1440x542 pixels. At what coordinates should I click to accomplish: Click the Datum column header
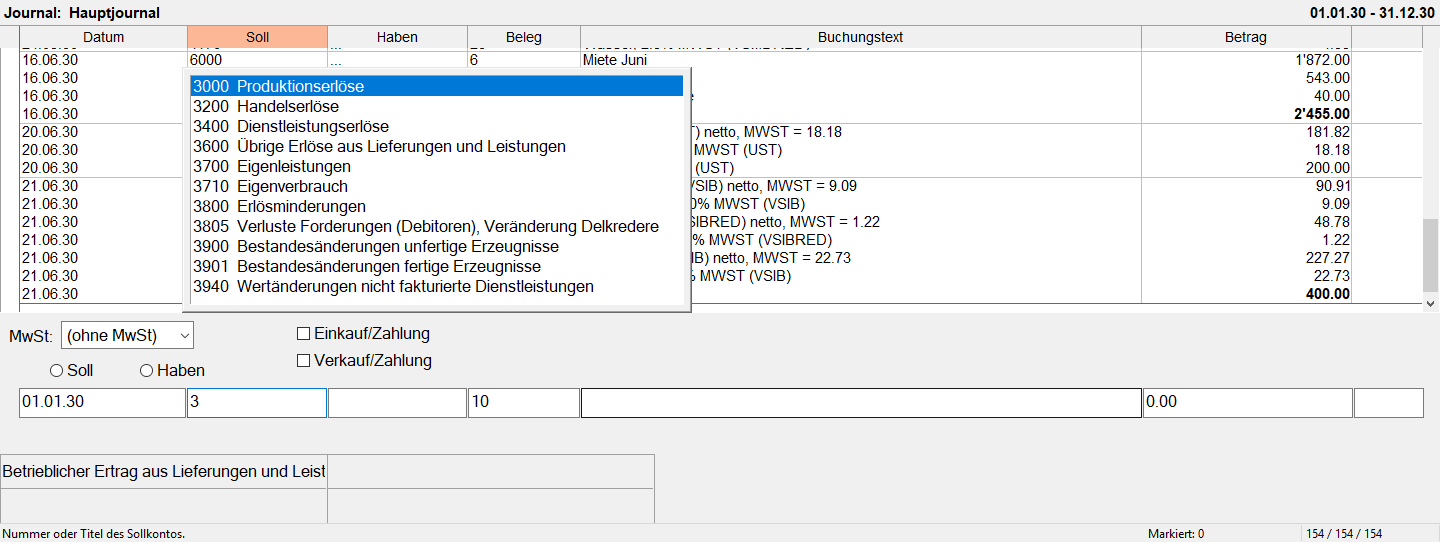[x=104, y=37]
